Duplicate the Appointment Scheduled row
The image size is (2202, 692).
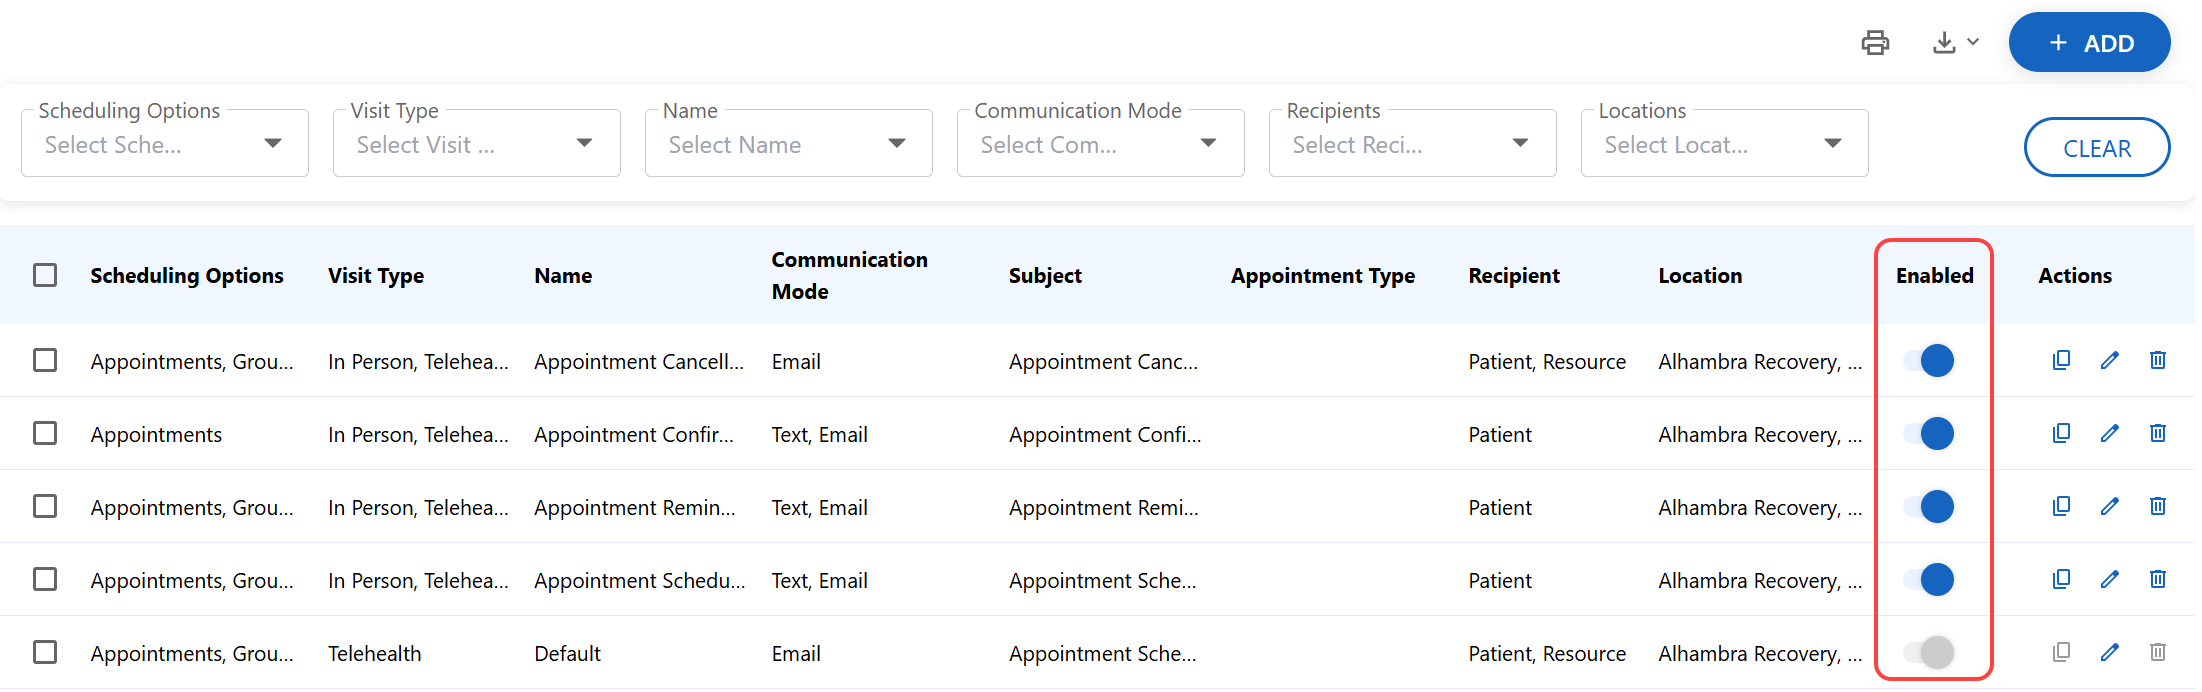[x=2061, y=579]
